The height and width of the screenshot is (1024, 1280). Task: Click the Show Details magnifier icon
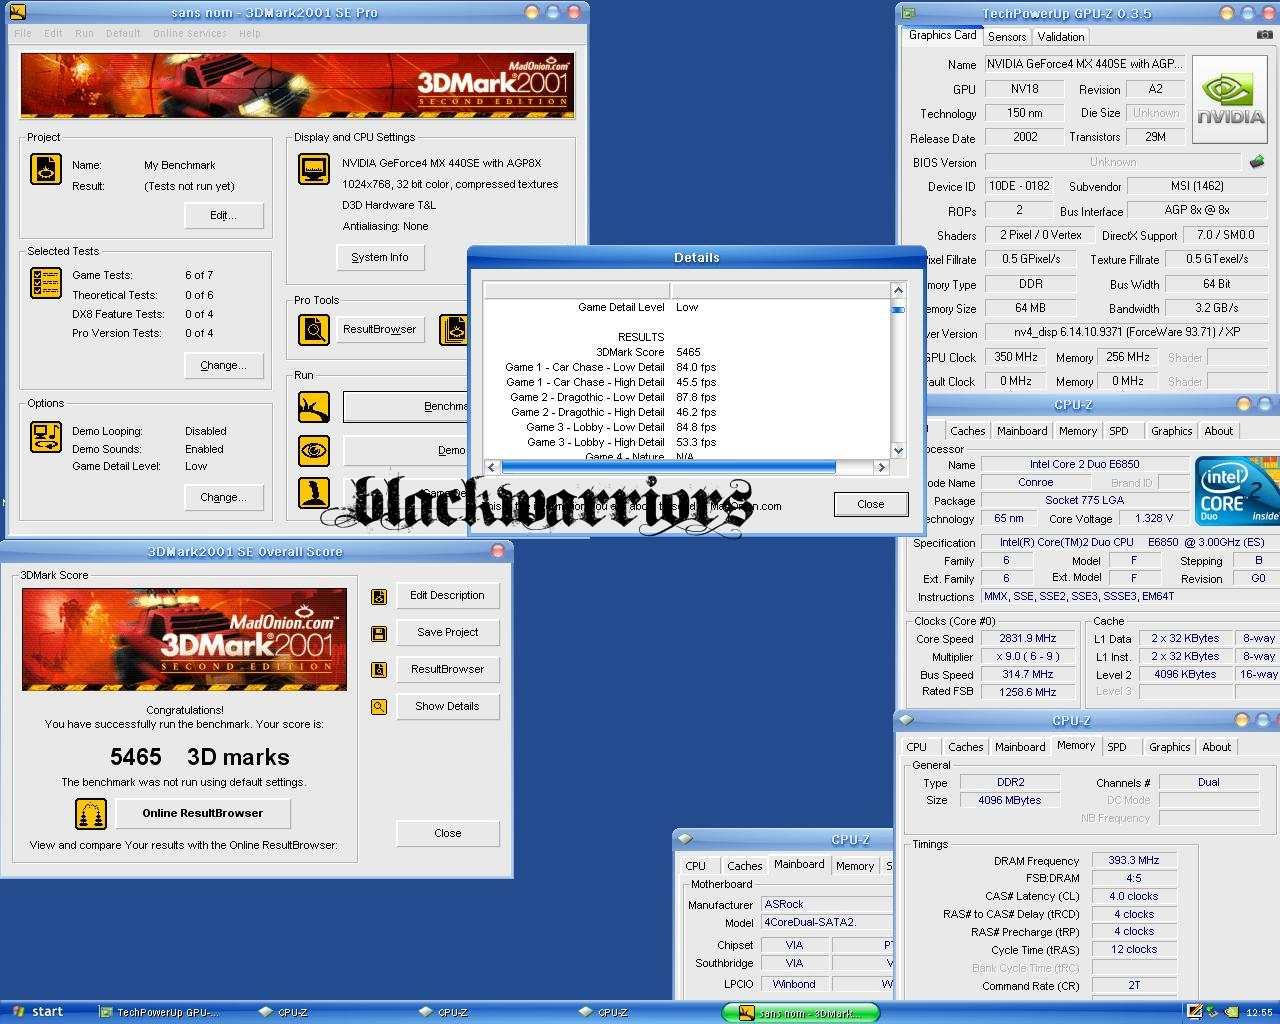[379, 707]
